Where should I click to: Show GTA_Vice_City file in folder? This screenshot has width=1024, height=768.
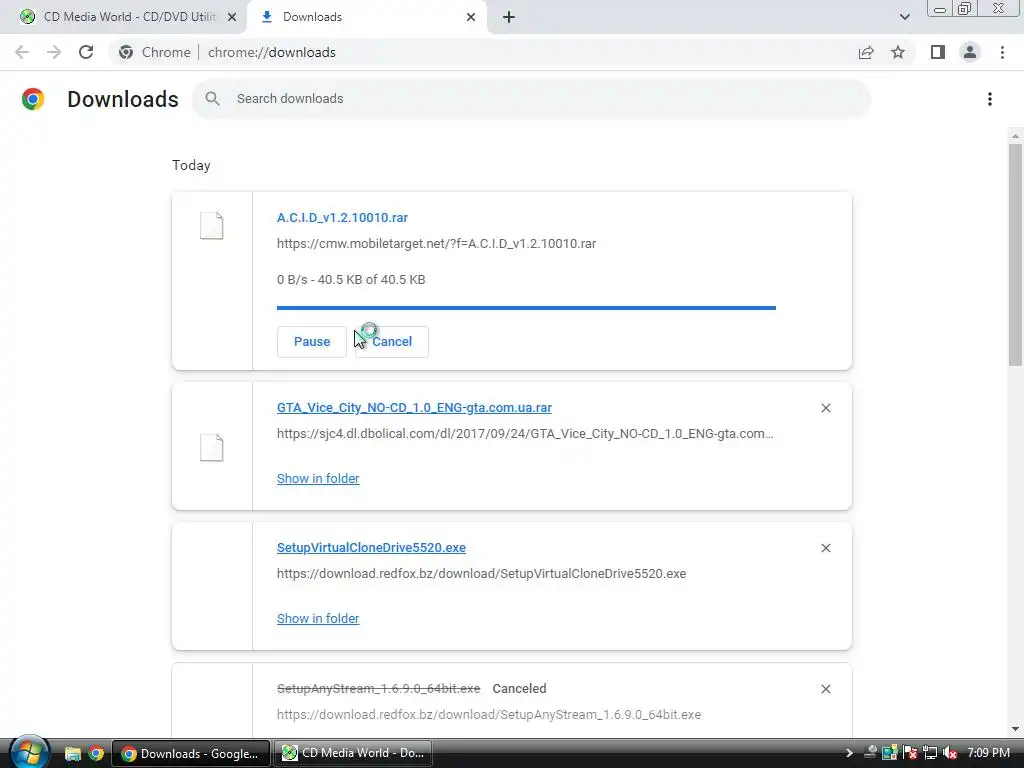click(x=318, y=479)
